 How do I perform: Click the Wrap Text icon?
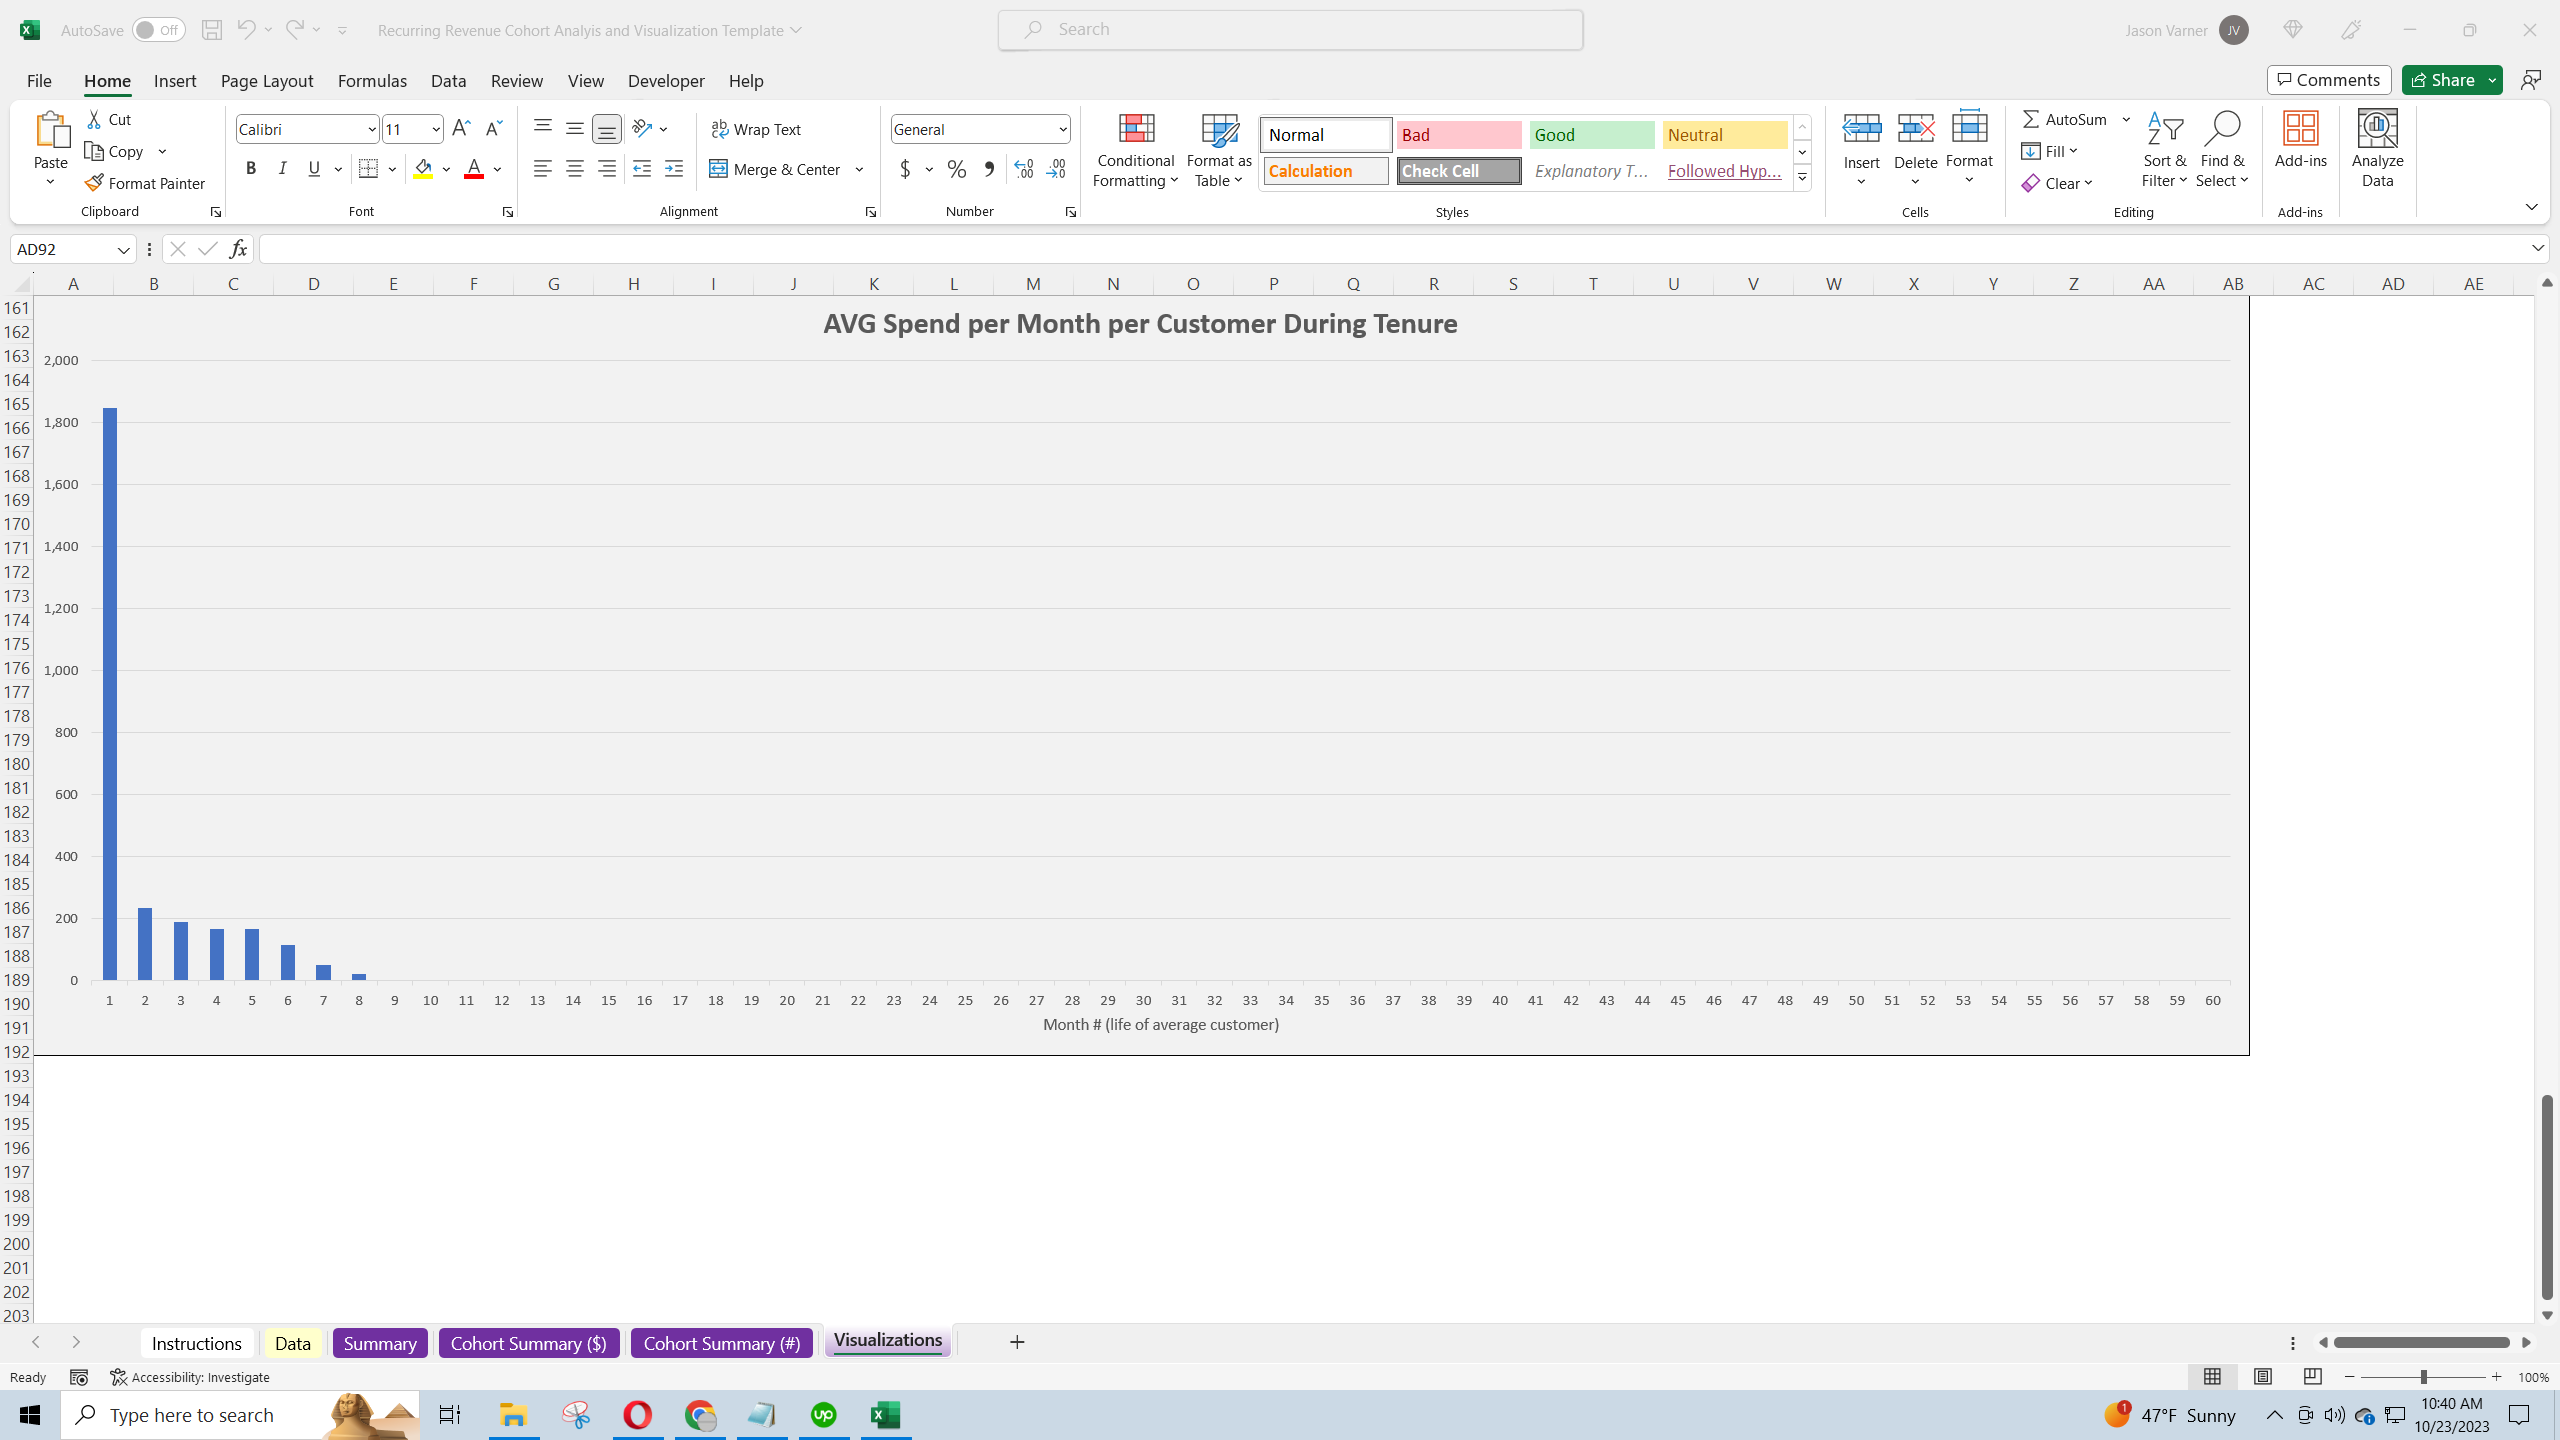click(720, 128)
